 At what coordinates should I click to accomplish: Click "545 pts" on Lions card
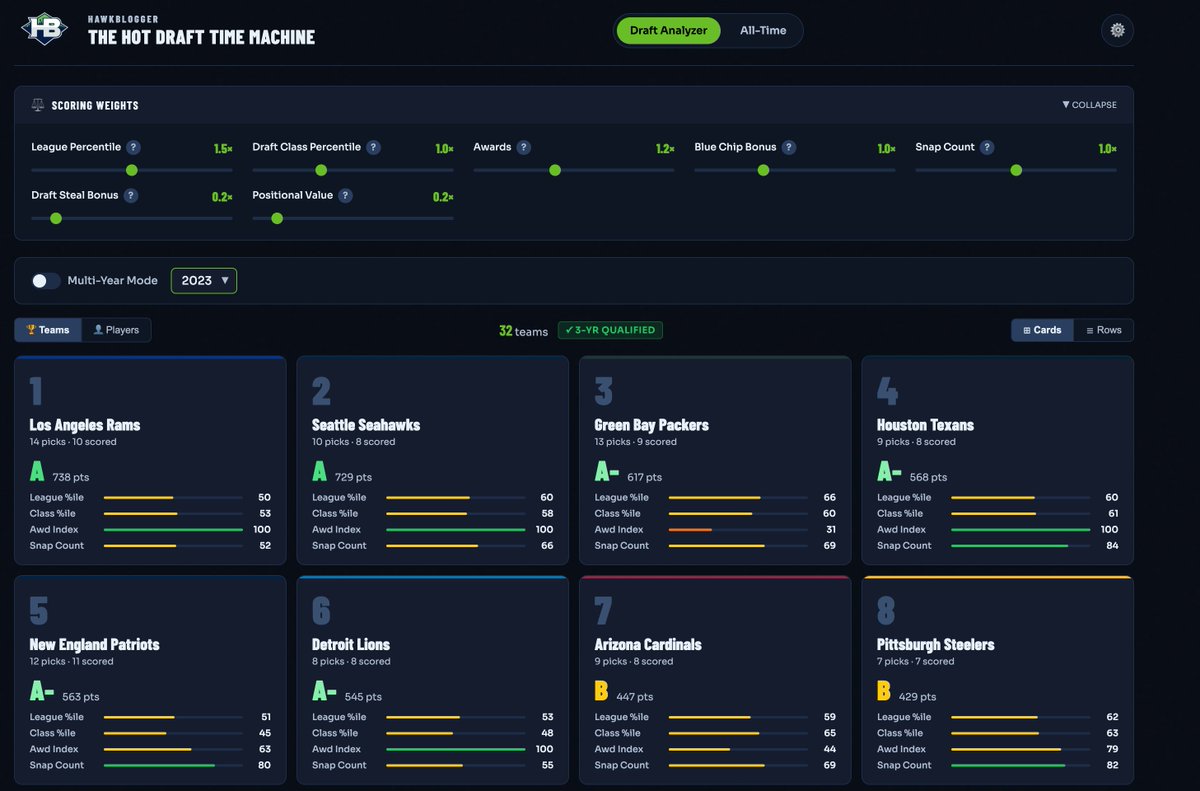click(x=364, y=697)
